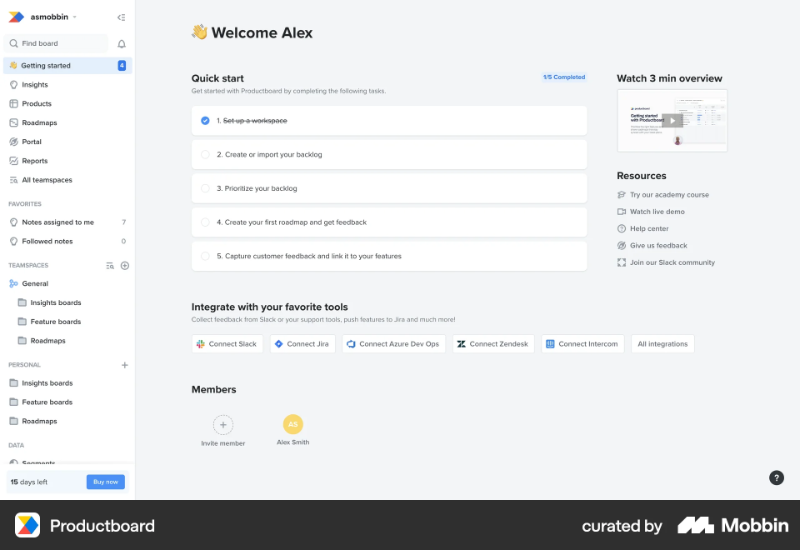Open Alex Smith member avatar

pyautogui.click(x=293, y=424)
